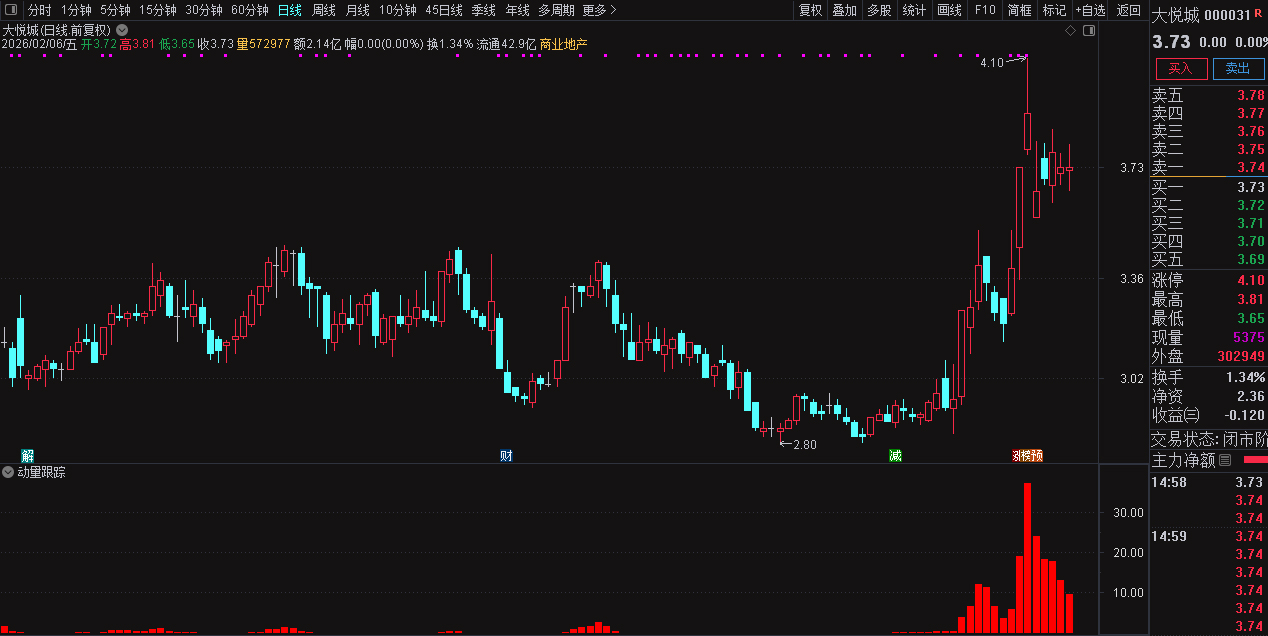This screenshot has width=1268, height=636.
Task: Click the diamond icon atop the chart
Action: point(1070,31)
